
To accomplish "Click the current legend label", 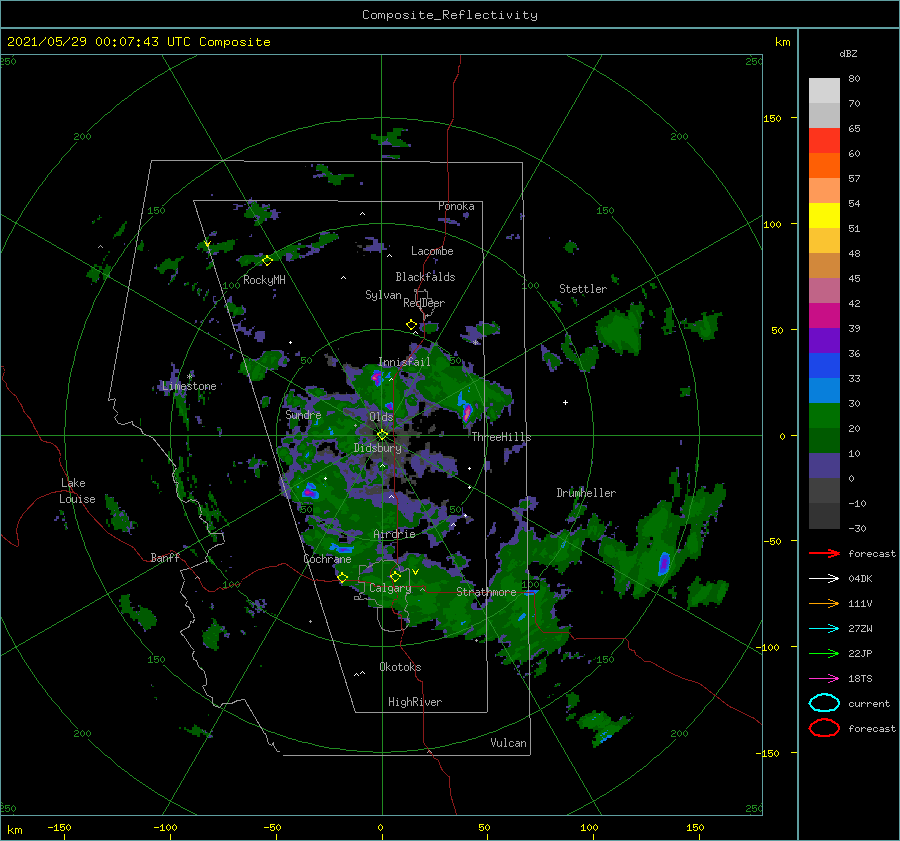I will [869, 703].
